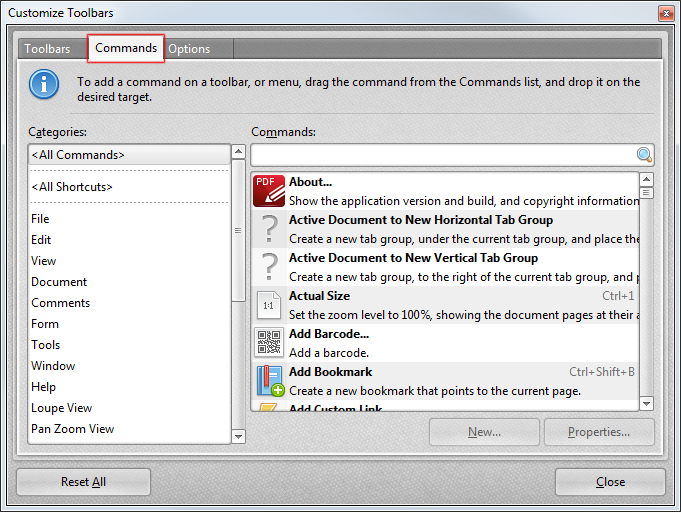Select the Add Bookmark command text
The height and width of the screenshot is (512, 681).
(x=331, y=372)
